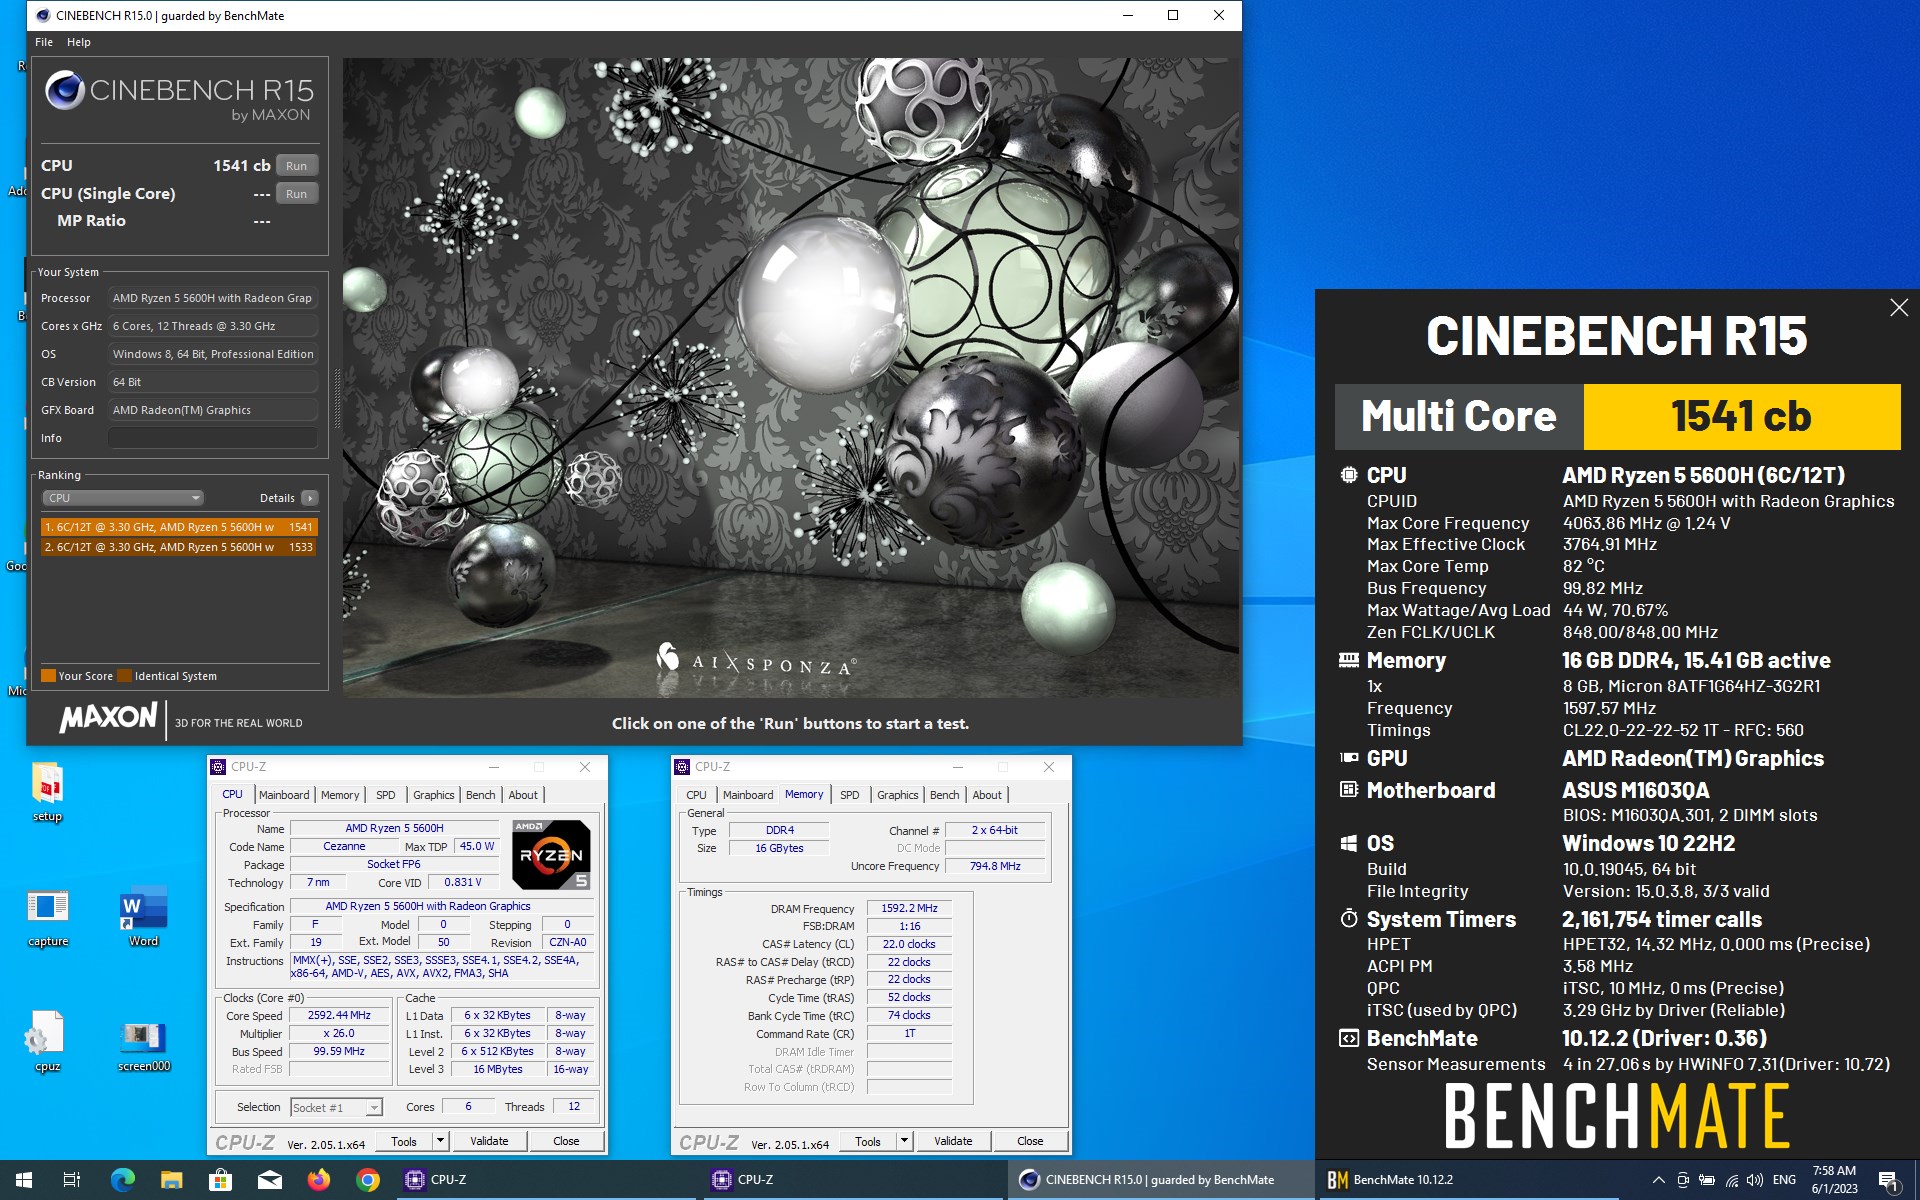Switch to BenchMate 10.12.2 taskbar item
Viewport: 1920px width, 1200px height.
pyautogui.click(x=1470, y=1180)
